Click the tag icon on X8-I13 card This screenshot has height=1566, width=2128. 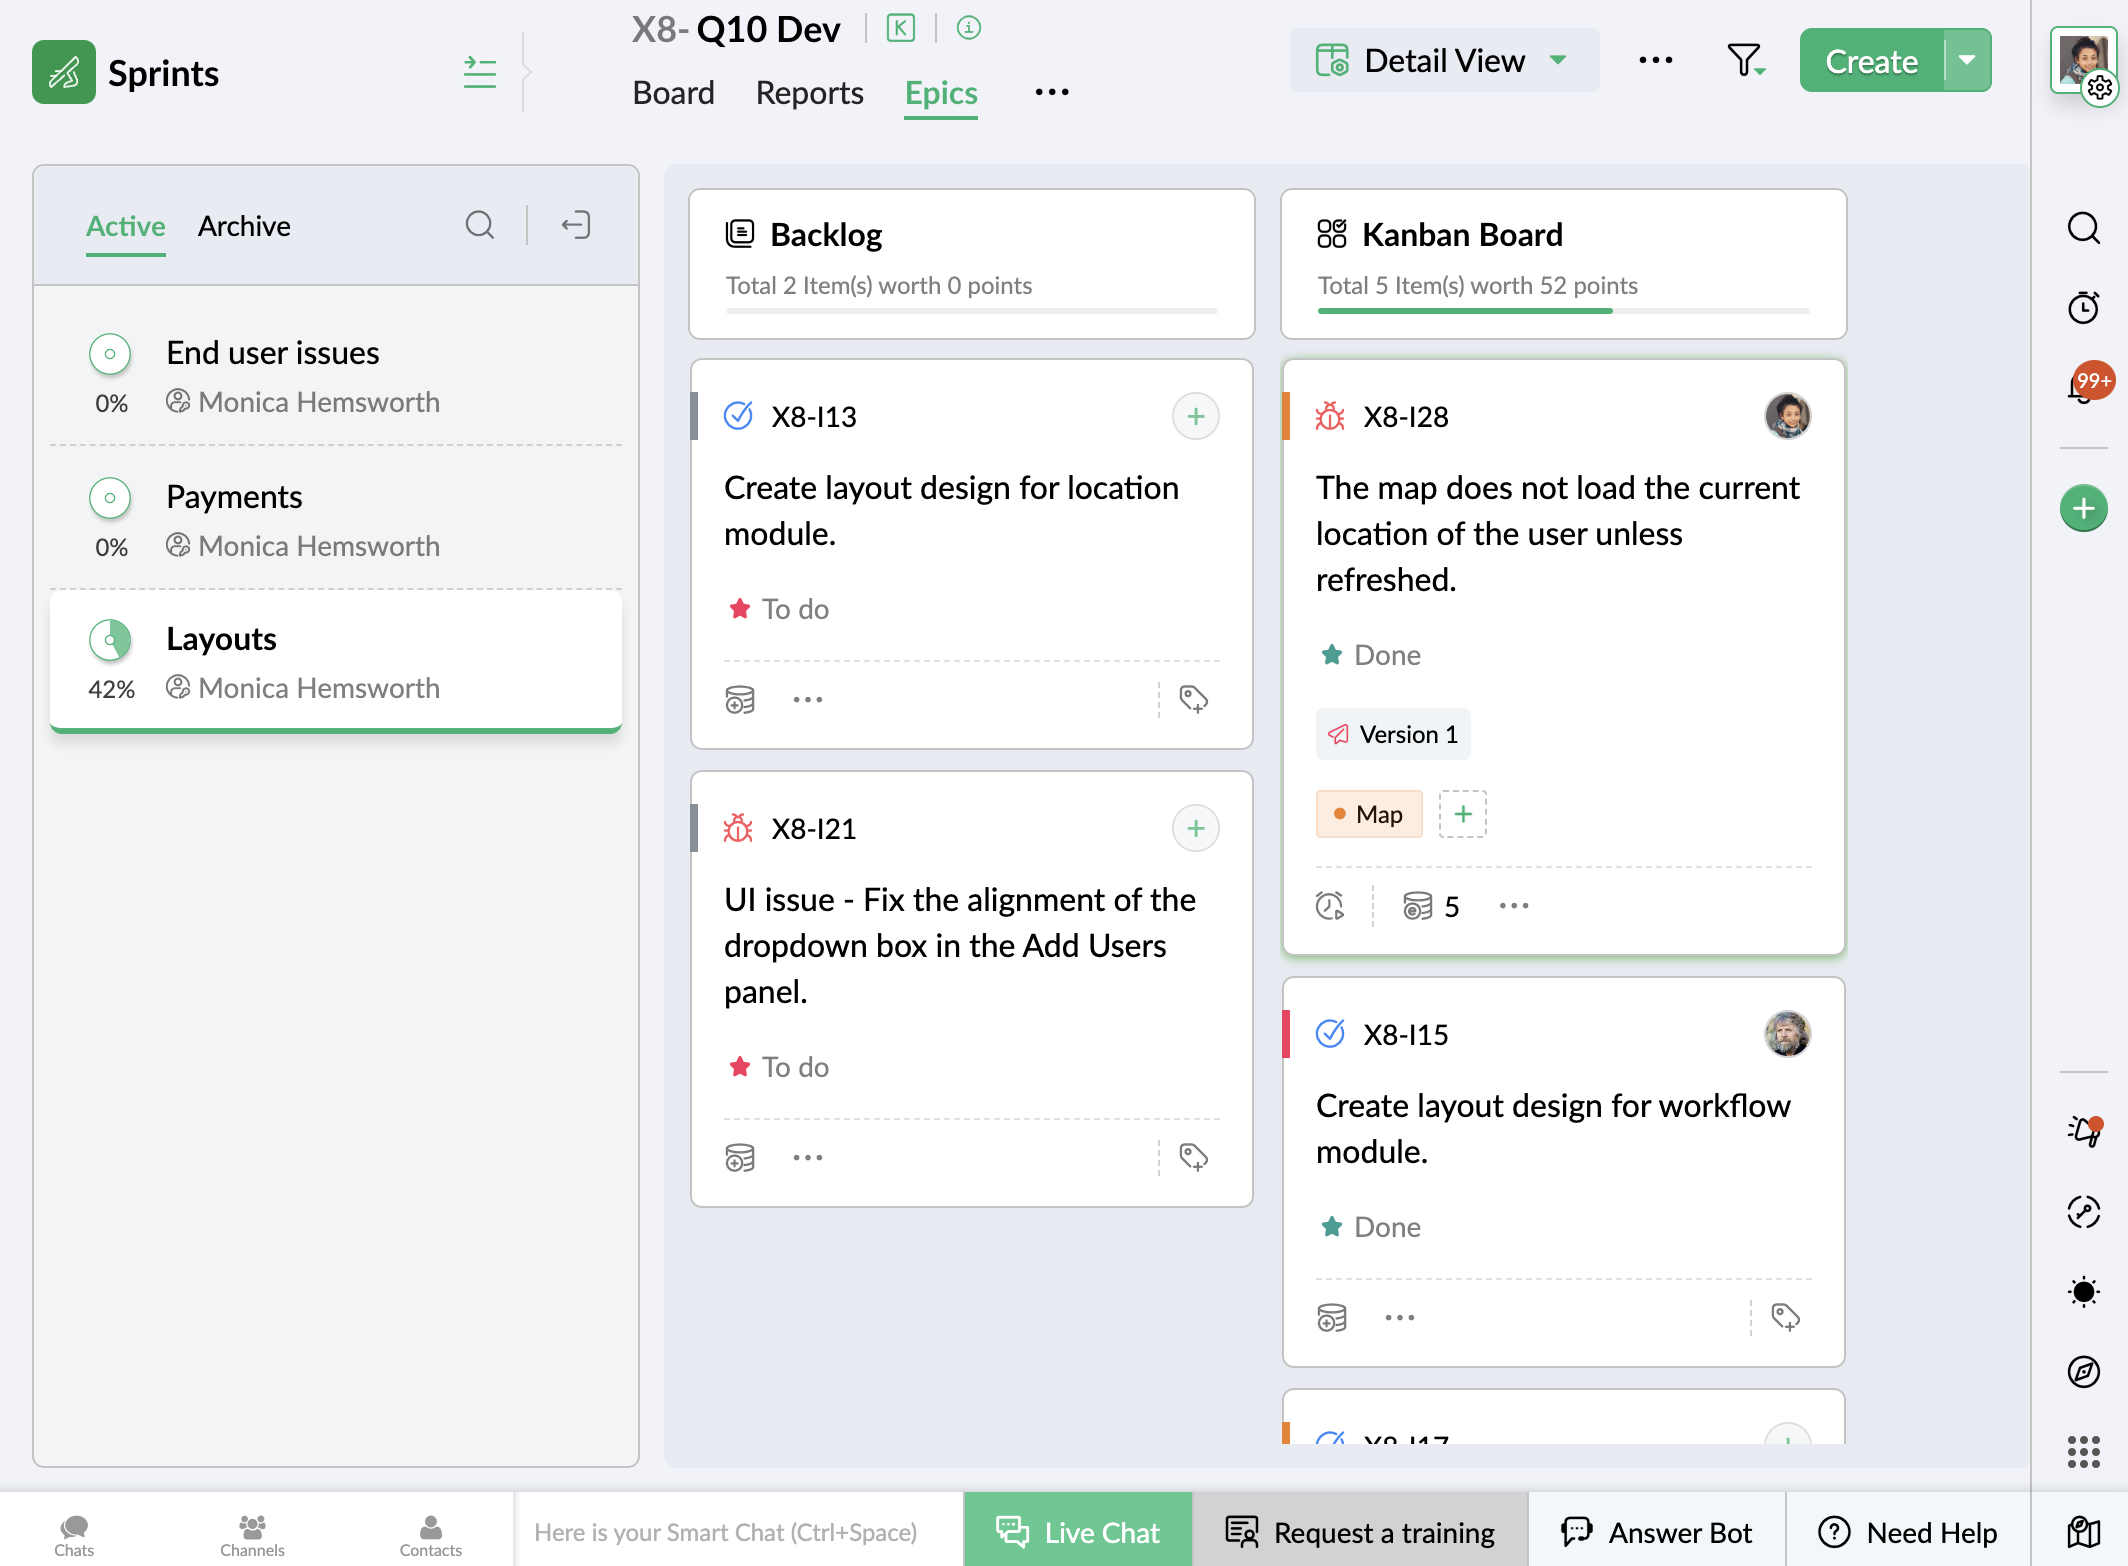pyautogui.click(x=1193, y=699)
